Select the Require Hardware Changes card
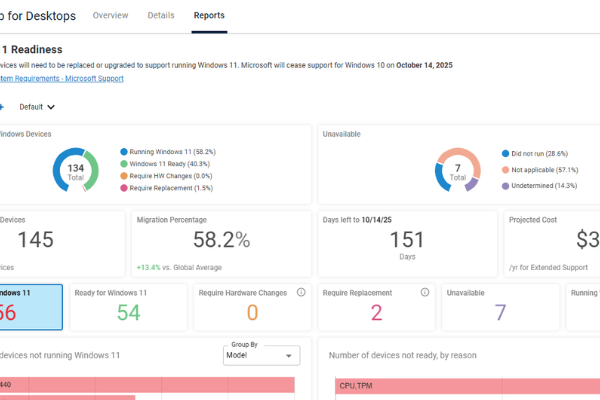The height and width of the screenshot is (400, 600). tap(252, 307)
